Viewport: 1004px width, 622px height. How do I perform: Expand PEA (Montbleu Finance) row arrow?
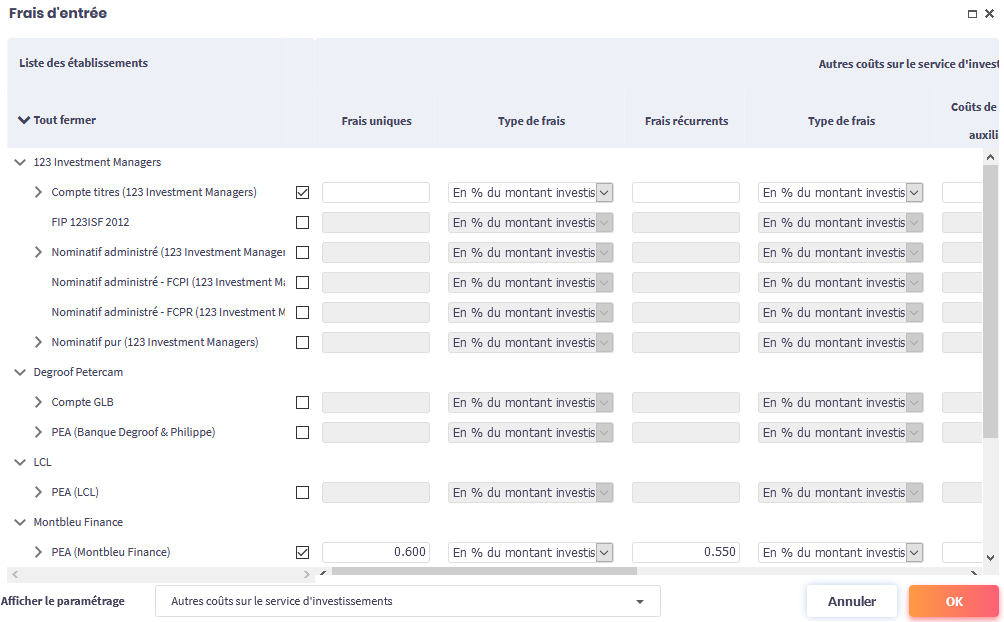[x=39, y=552]
